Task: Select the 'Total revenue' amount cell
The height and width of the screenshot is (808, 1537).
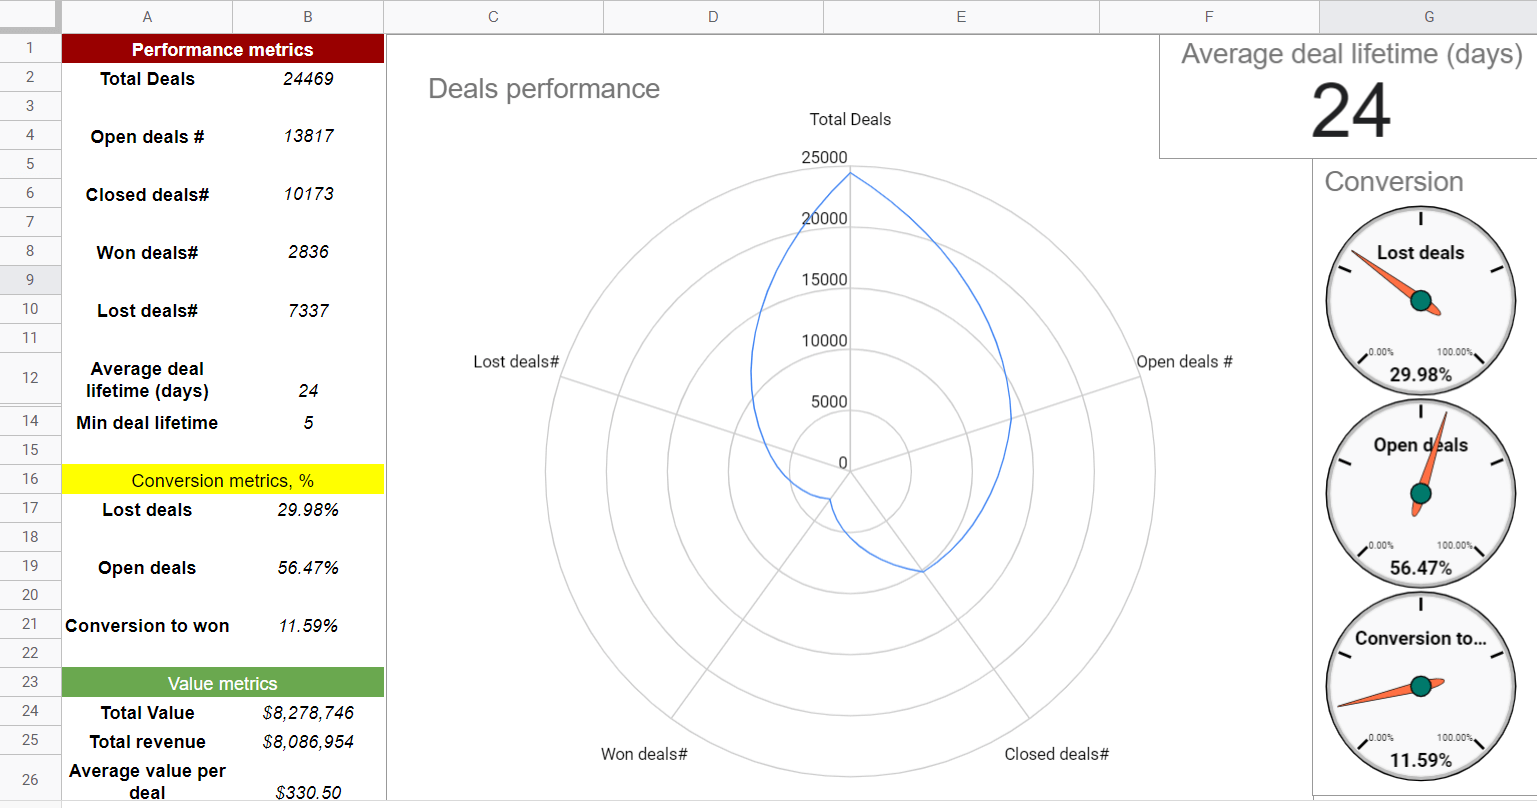Action: (308, 741)
